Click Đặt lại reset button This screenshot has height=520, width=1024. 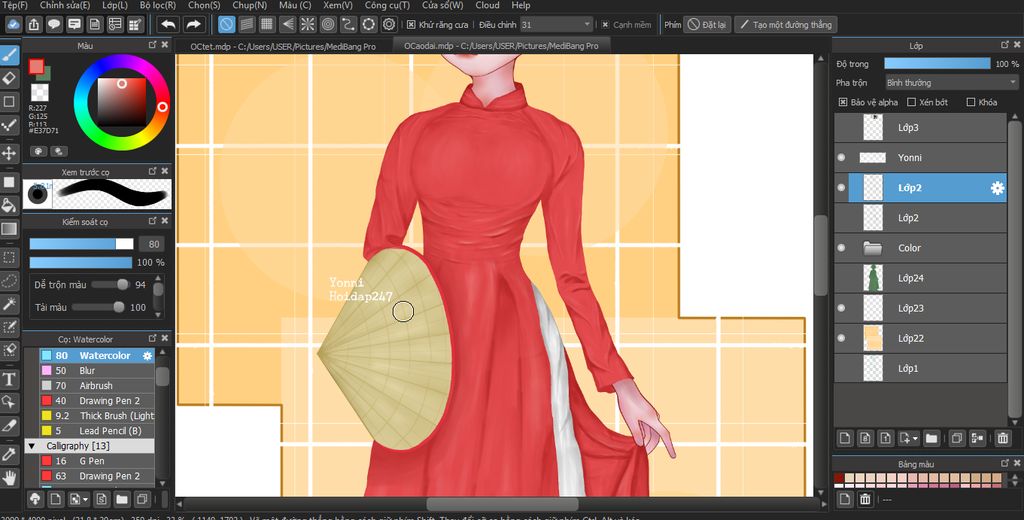click(x=707, y=25)
